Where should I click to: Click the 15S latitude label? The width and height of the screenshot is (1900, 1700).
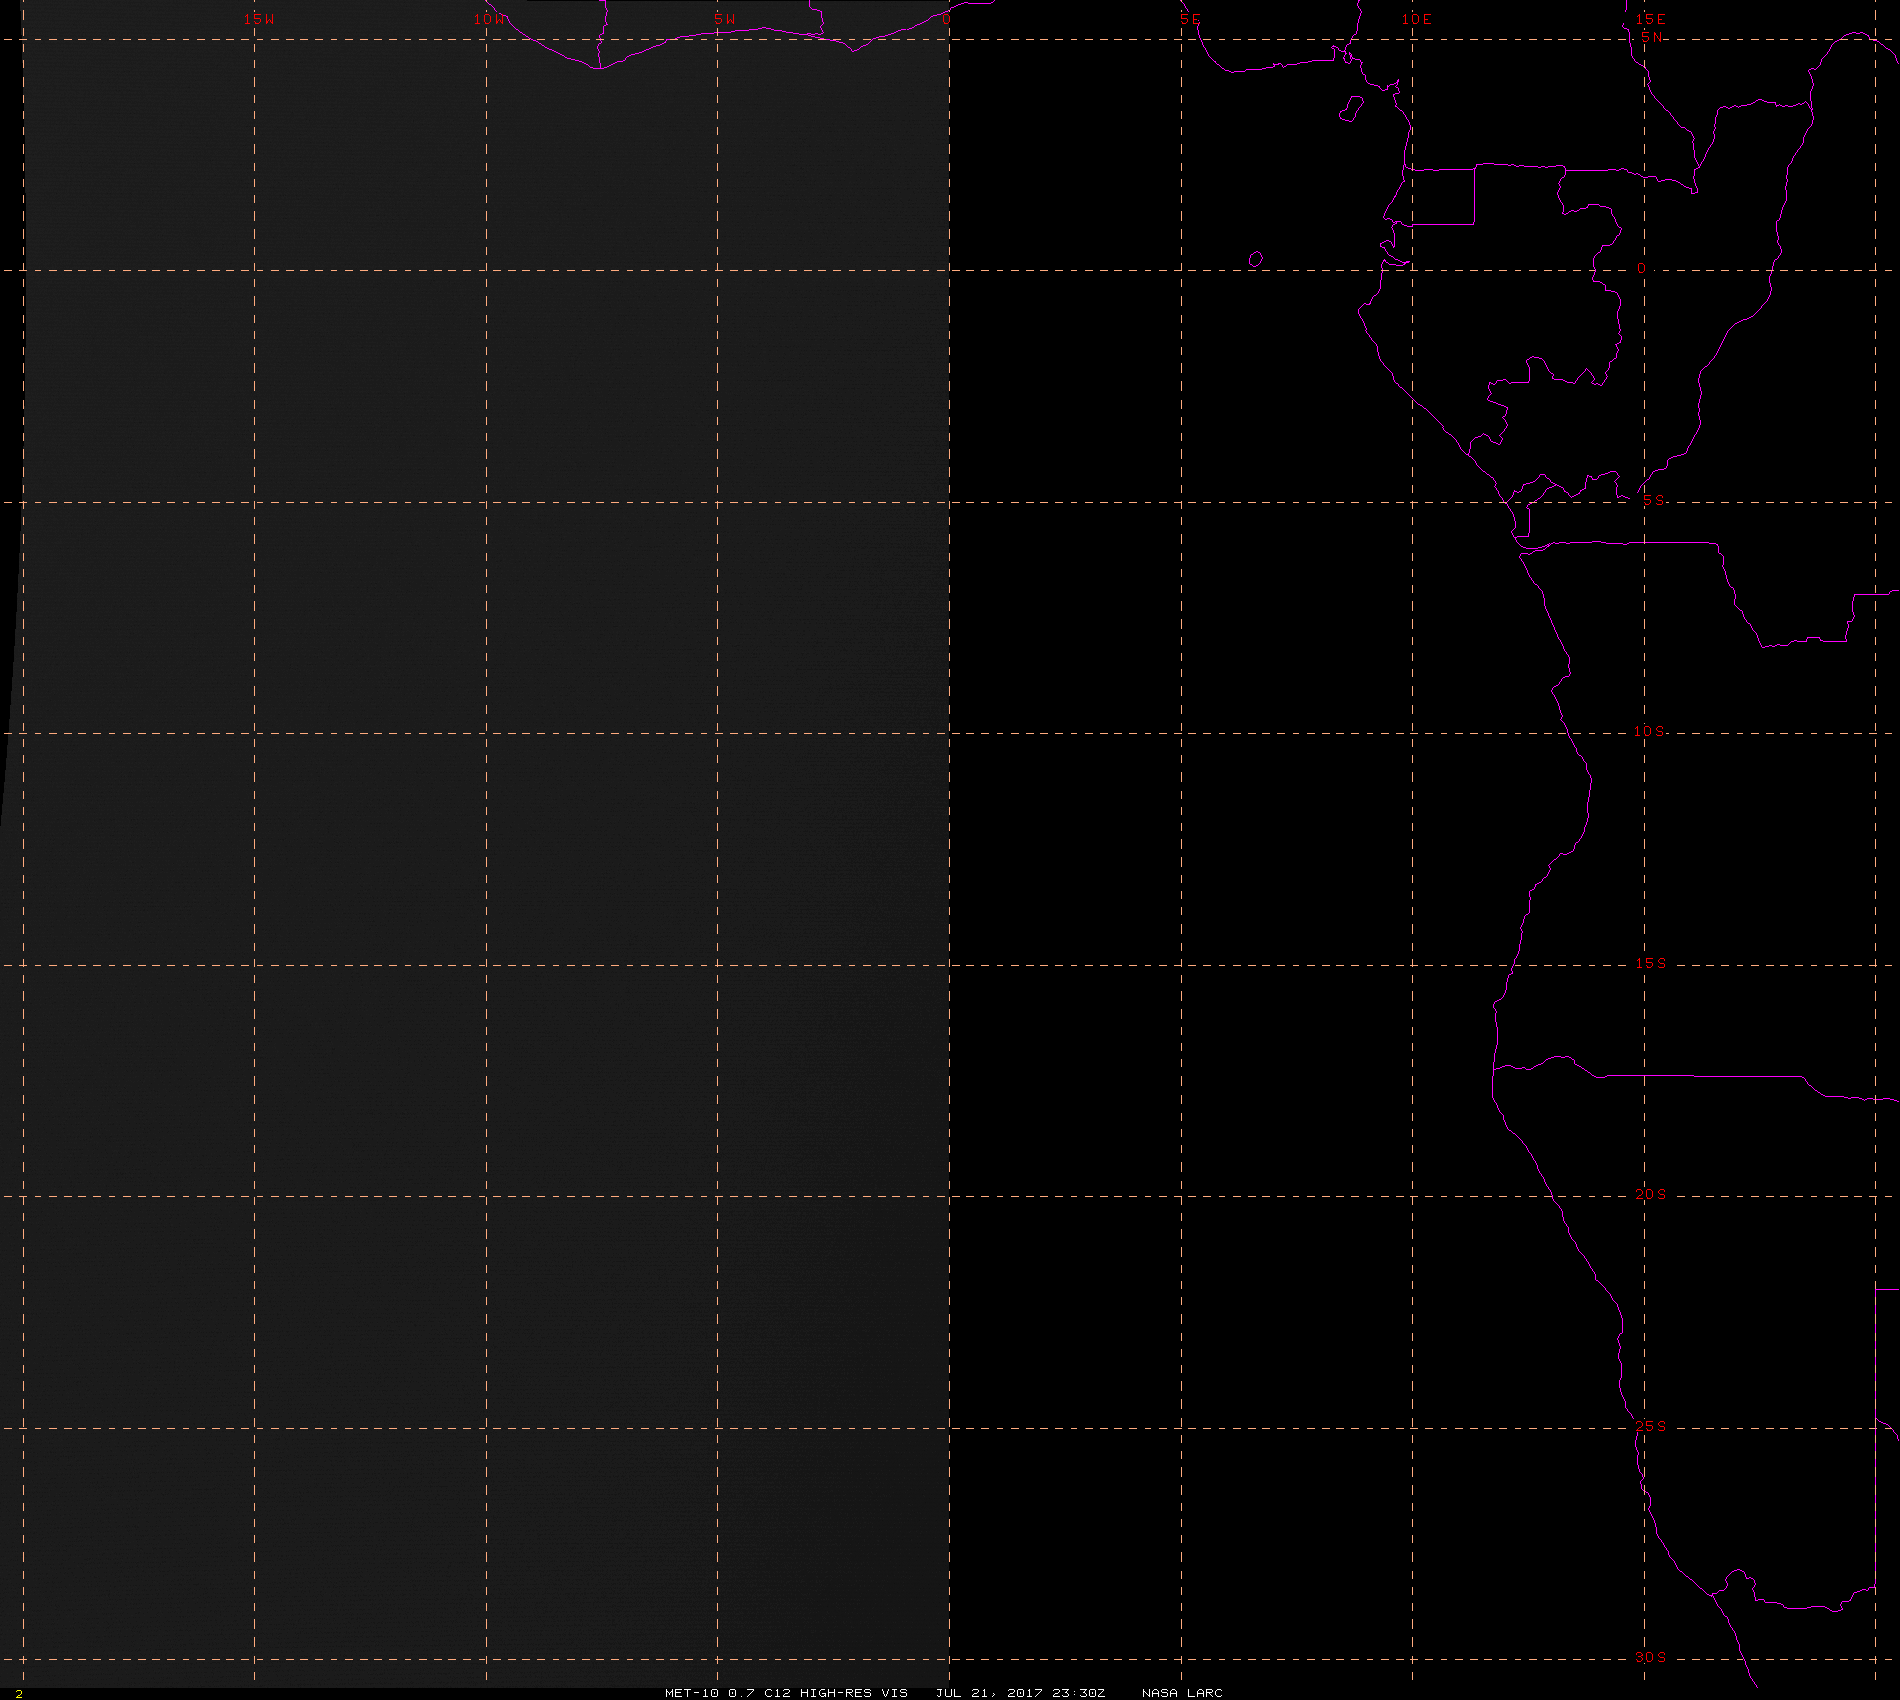pos(1651,963)
